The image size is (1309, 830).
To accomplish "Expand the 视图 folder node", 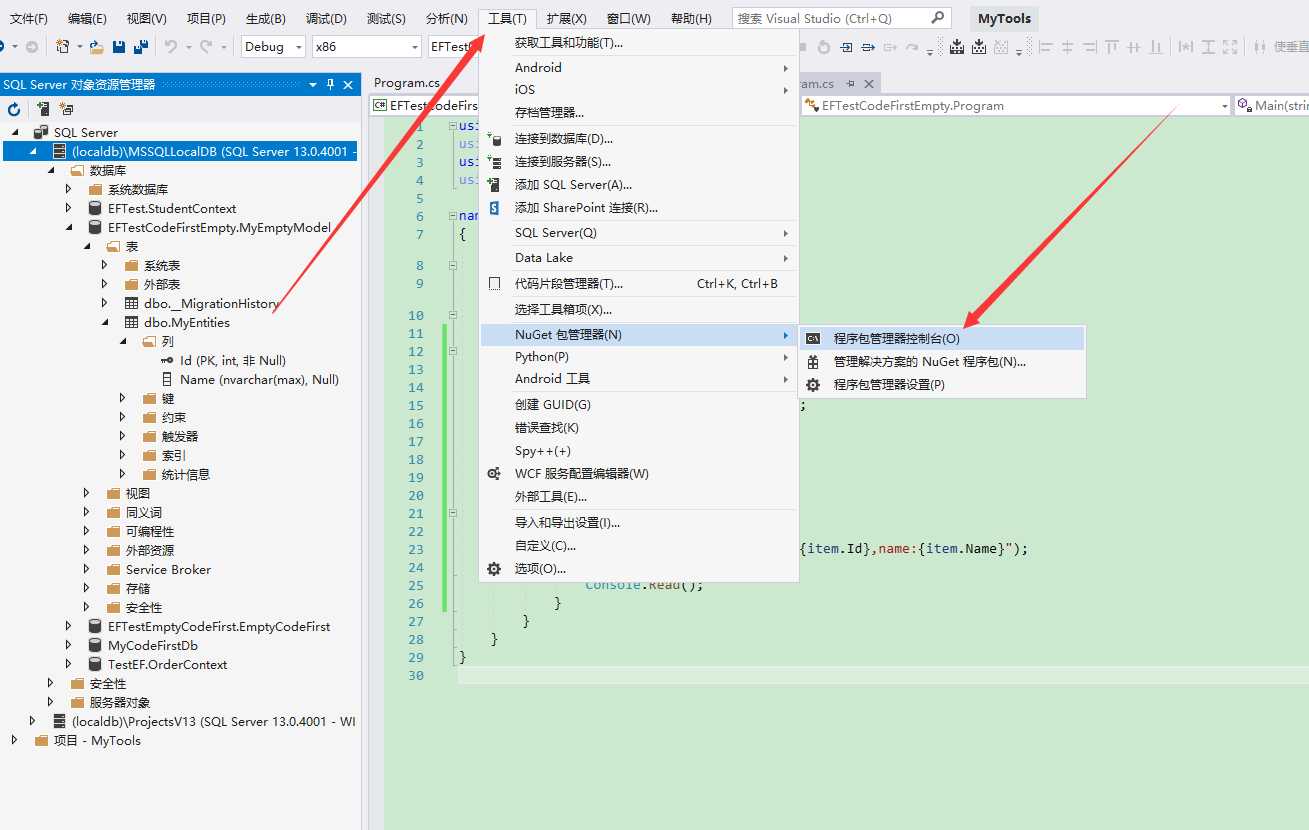I will point(86,493).
